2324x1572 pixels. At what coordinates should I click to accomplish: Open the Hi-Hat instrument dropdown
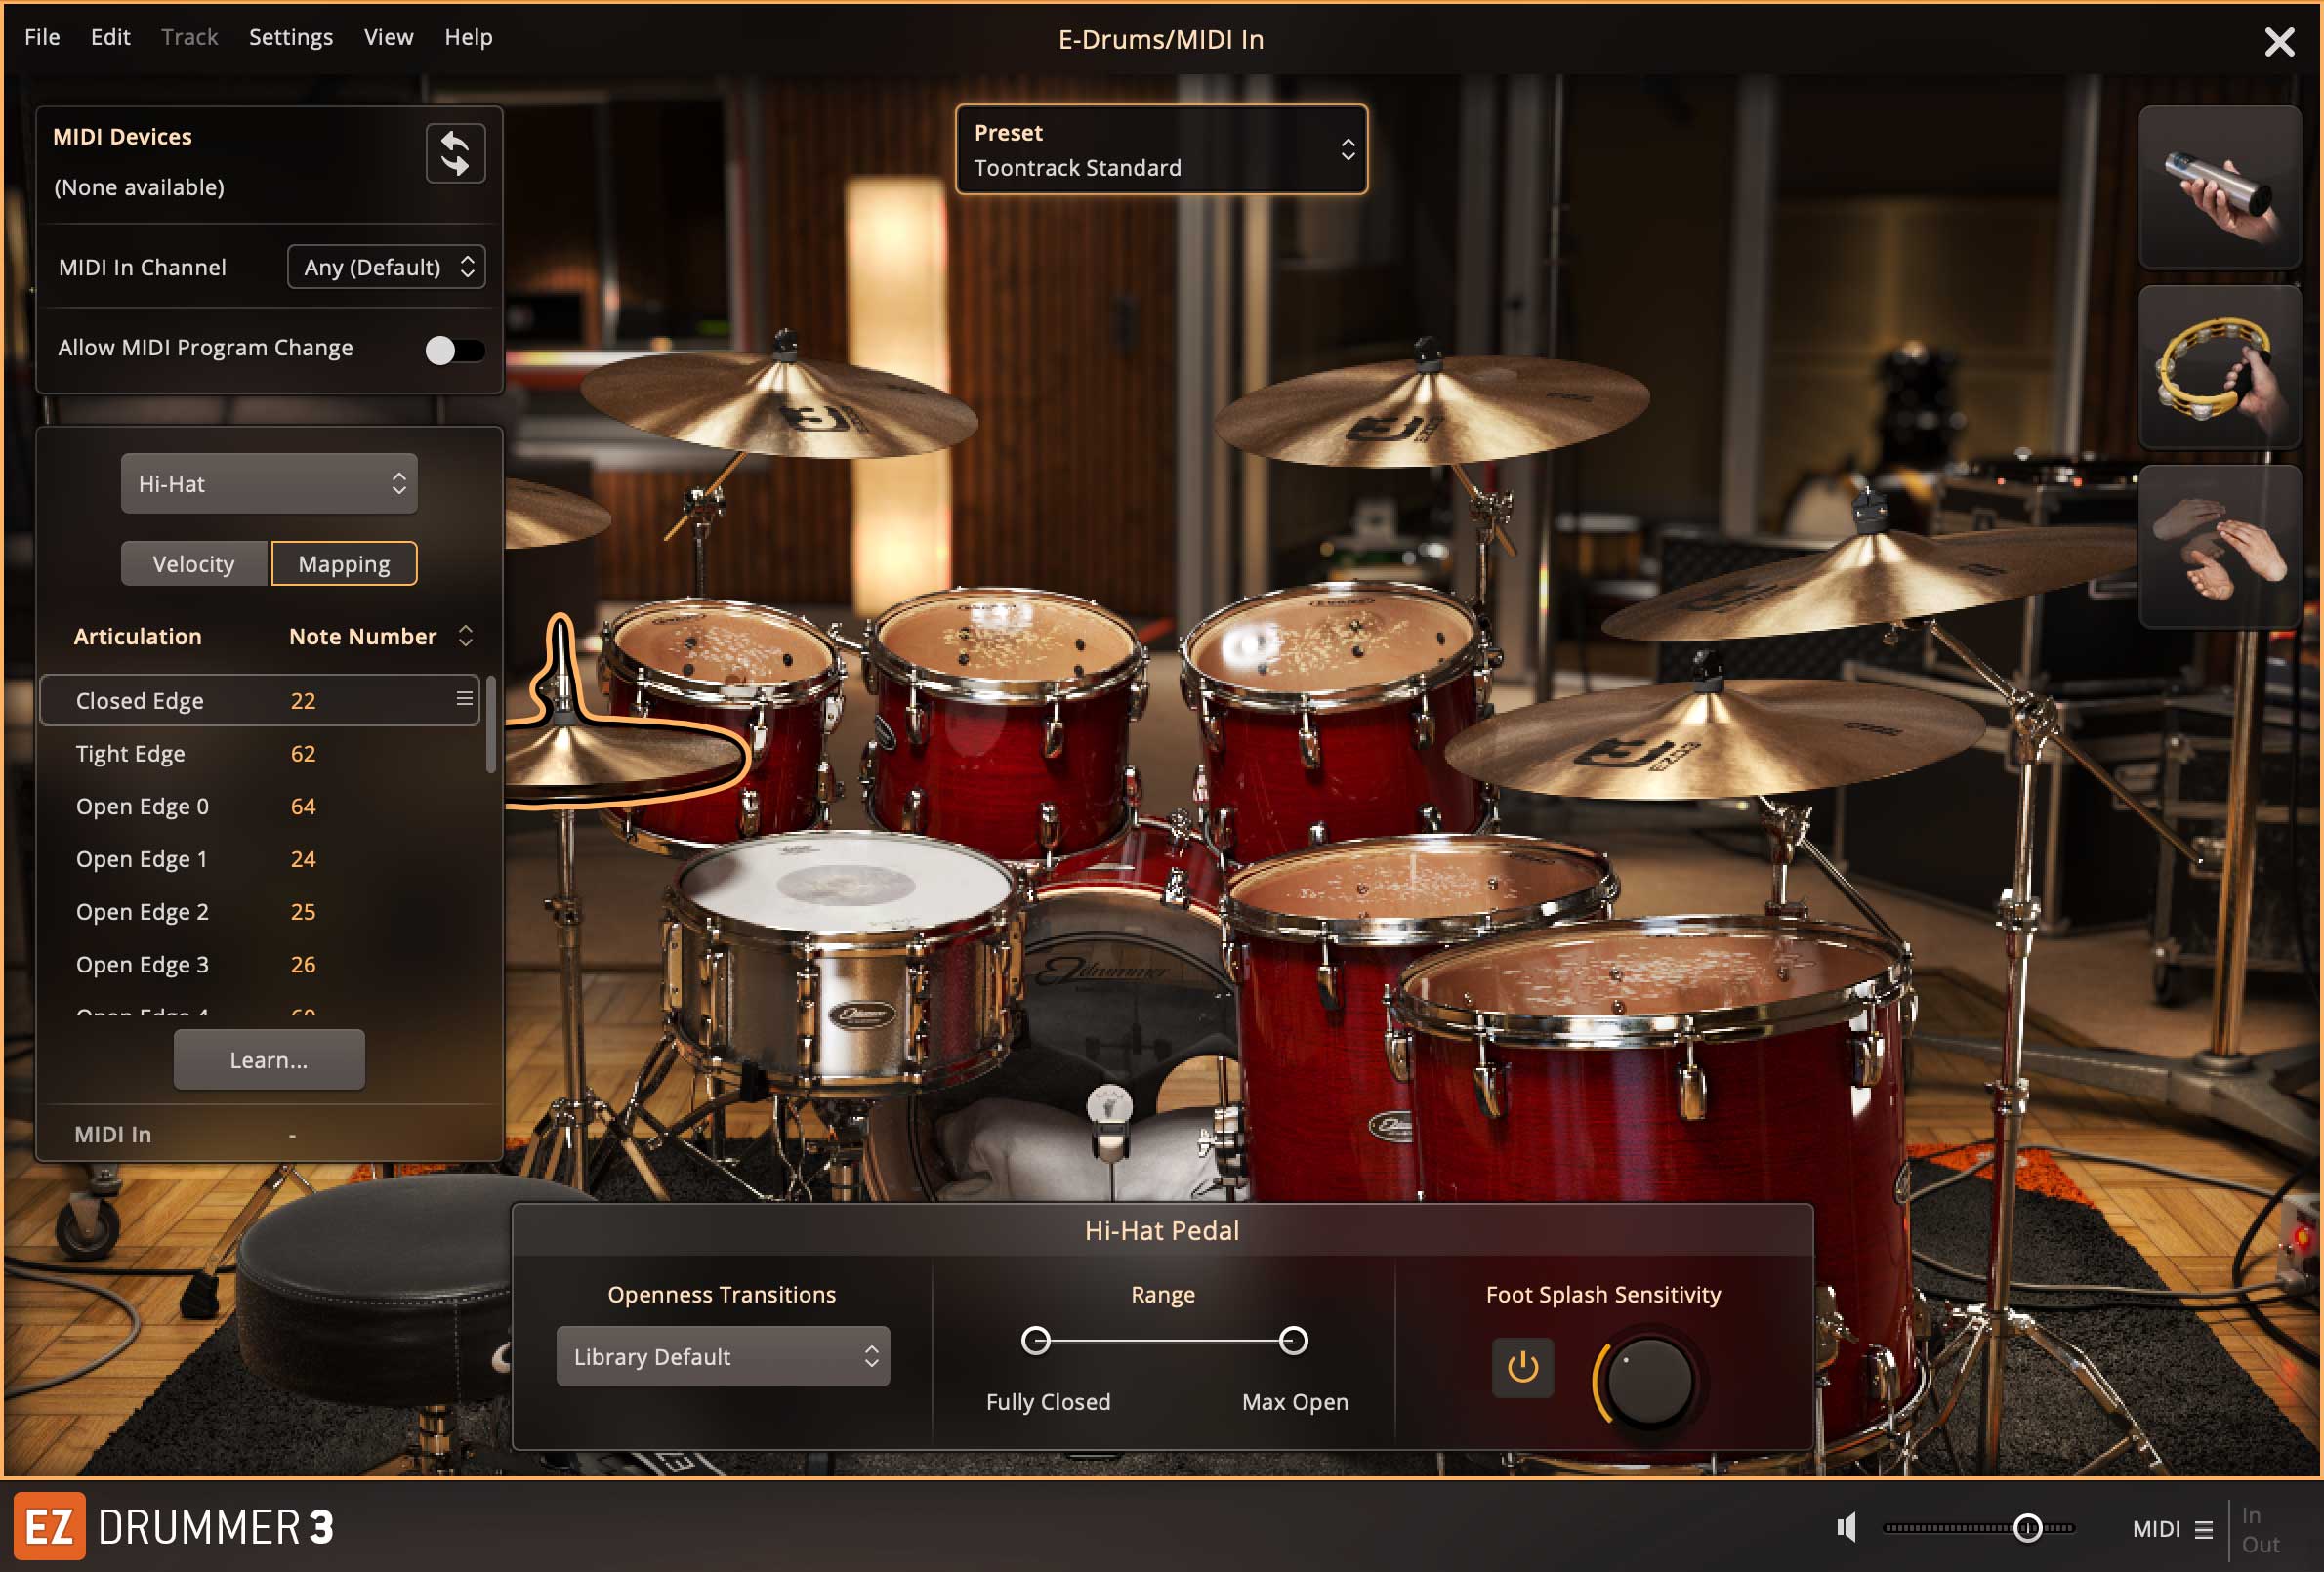(x=269, y=484)
